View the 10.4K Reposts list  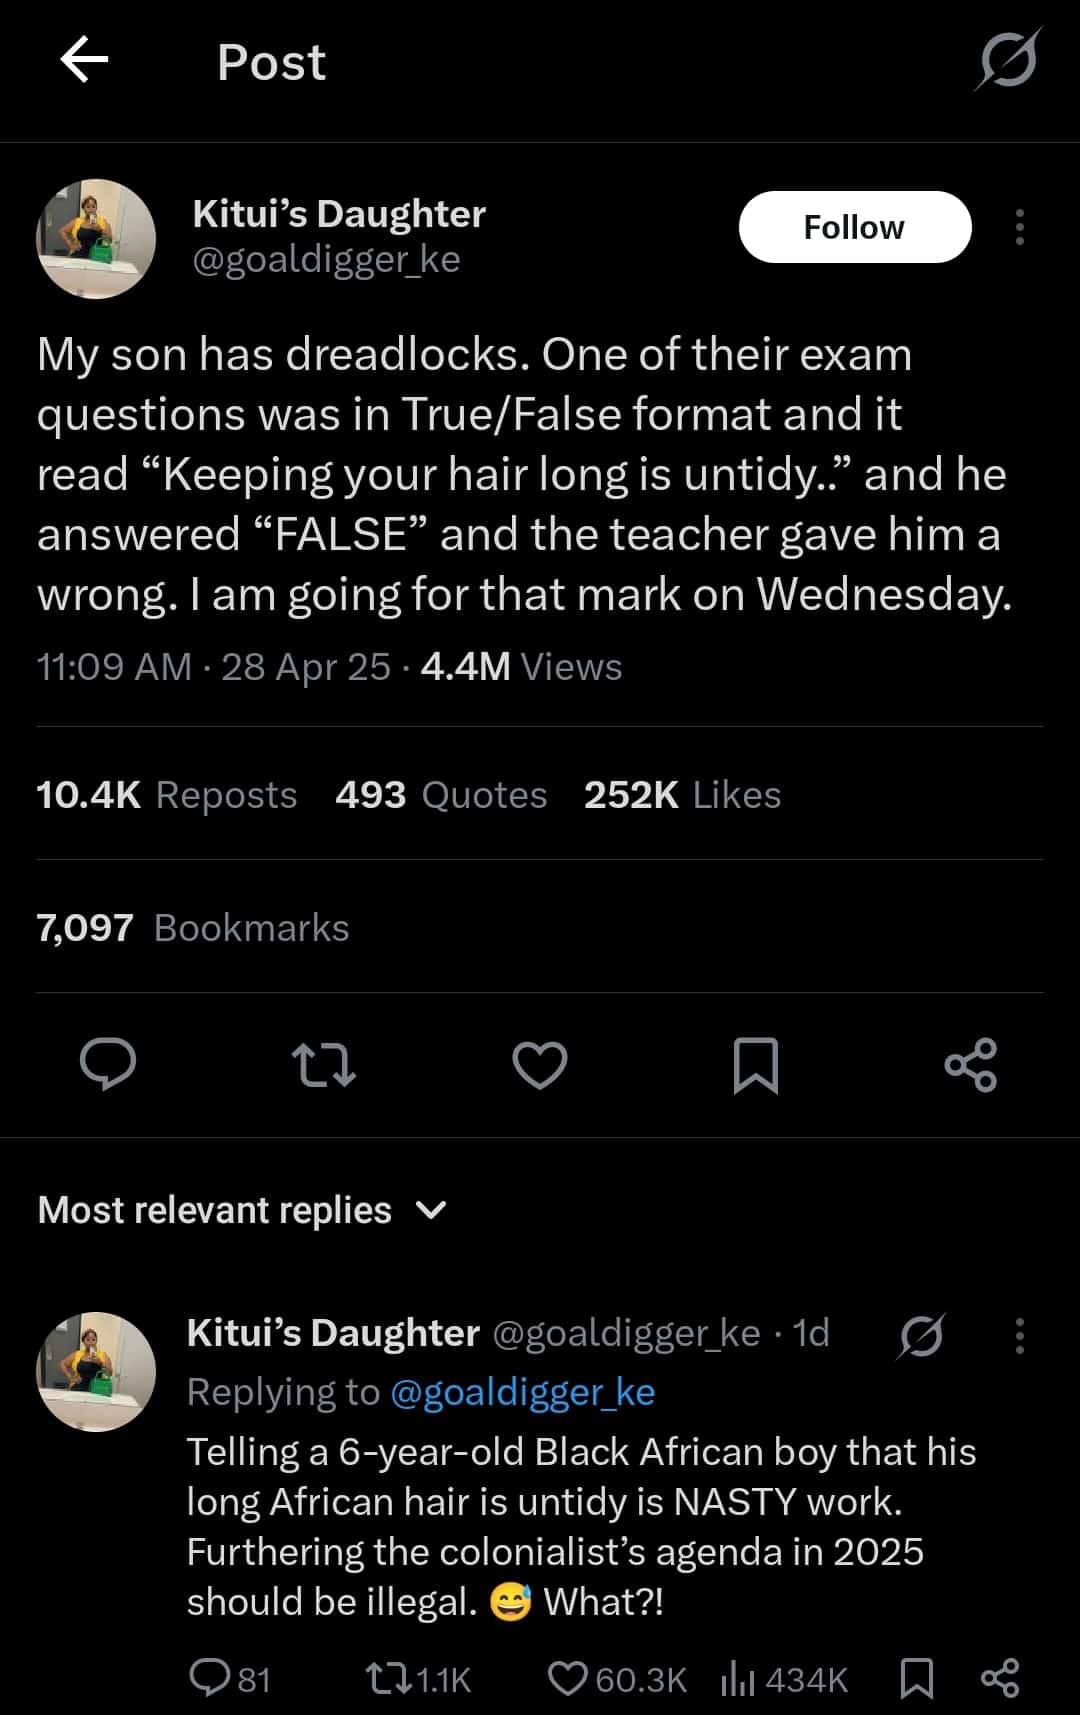pyautogui.click(x=167, y=795)
